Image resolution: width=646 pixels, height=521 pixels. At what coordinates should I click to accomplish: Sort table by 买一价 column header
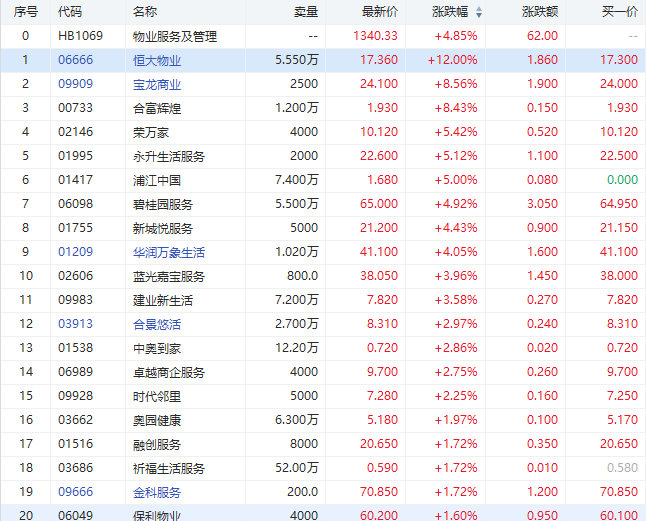pyautogui.click(x=620, y=12)
